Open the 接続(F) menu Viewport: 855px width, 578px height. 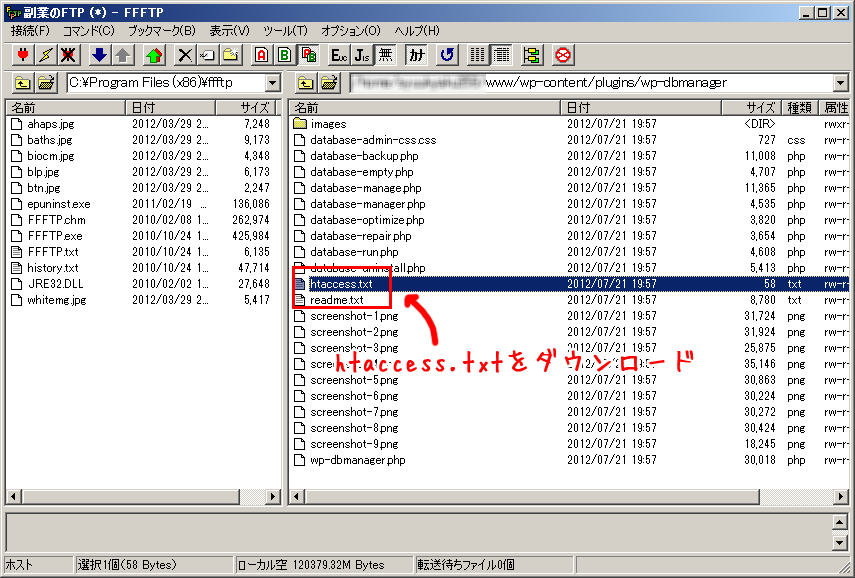point(30,31)
